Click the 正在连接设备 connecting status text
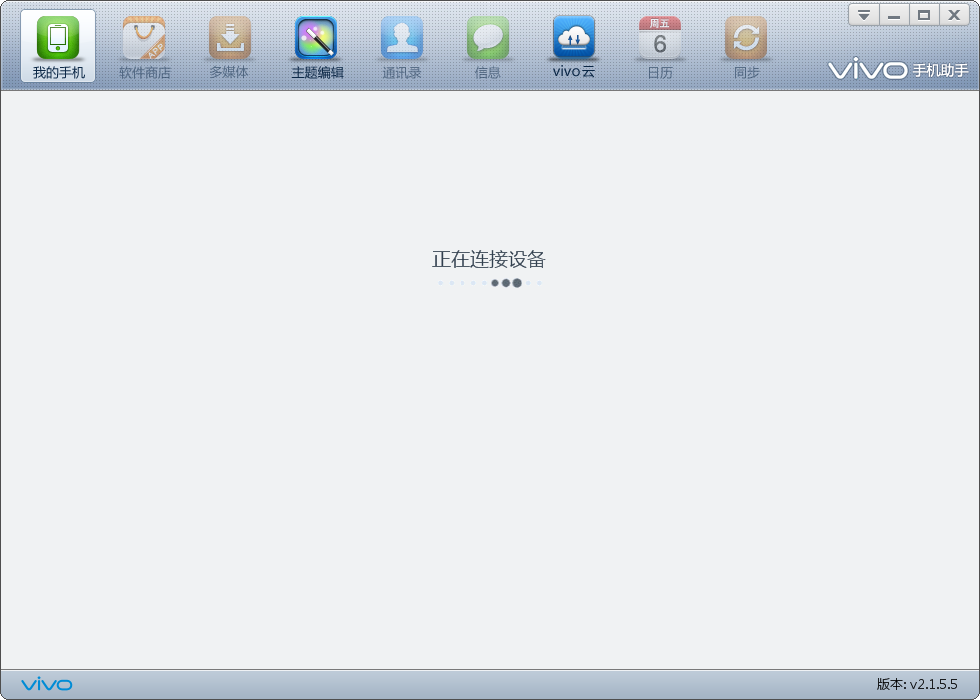 click(489, 259)
